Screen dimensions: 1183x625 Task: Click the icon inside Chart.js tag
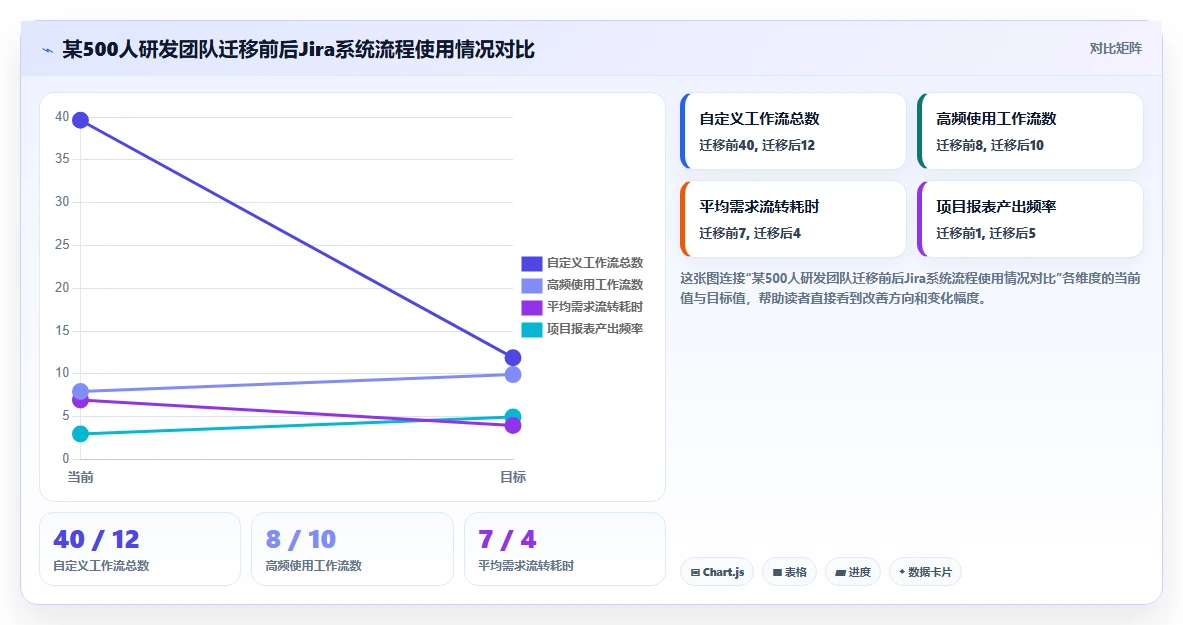pos(695,573)
